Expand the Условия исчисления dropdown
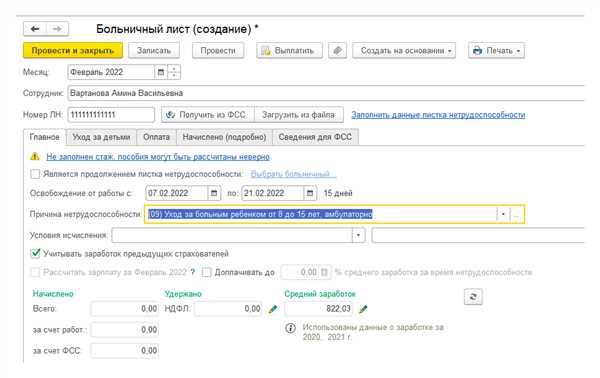This screenshot has width=600, height=378. pos(358,235)
